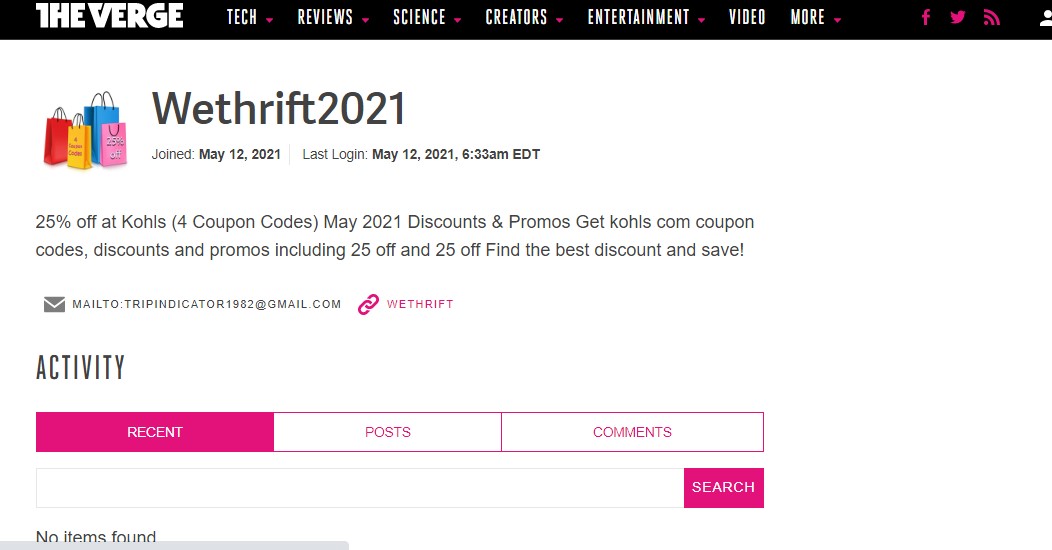Open the Entertainment menu
The width and height of the screenshot is (1052, 550).
646,17
